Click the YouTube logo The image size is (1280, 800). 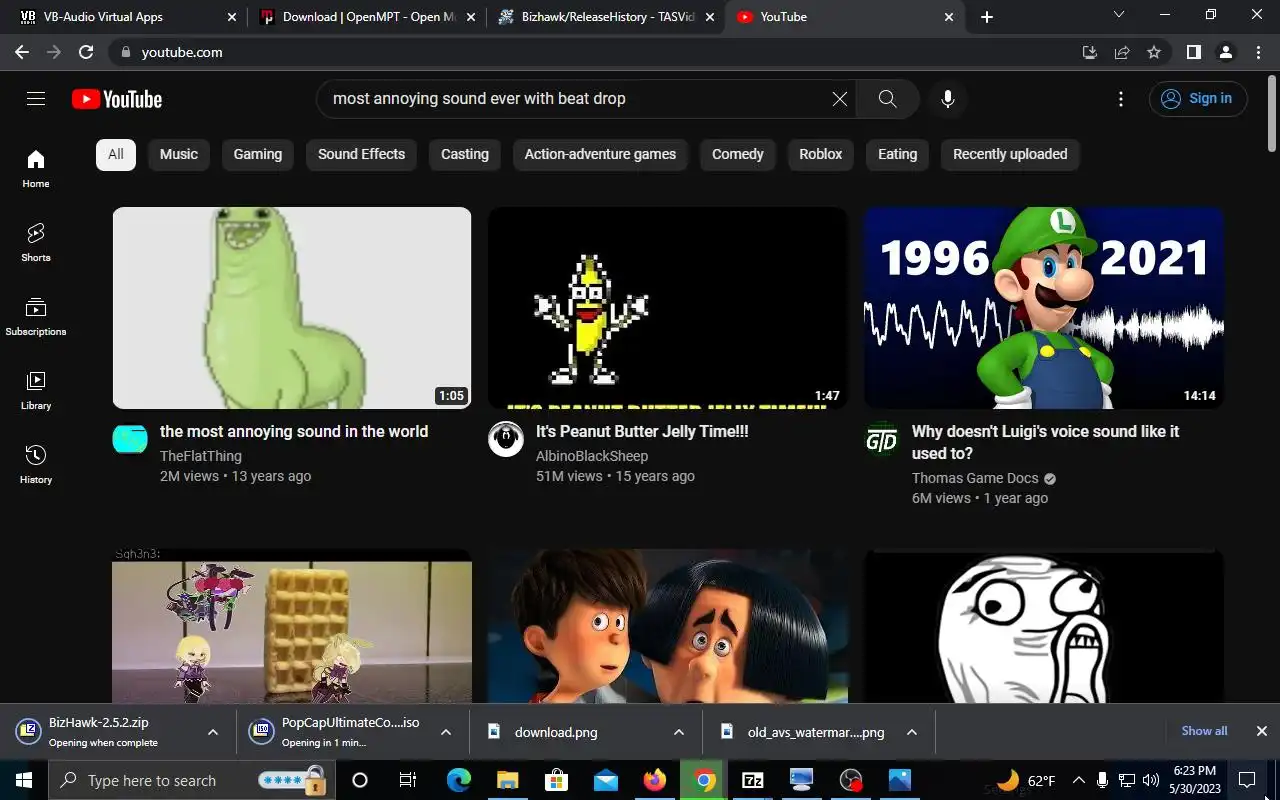pyautogui.click(x=117, y=99)
